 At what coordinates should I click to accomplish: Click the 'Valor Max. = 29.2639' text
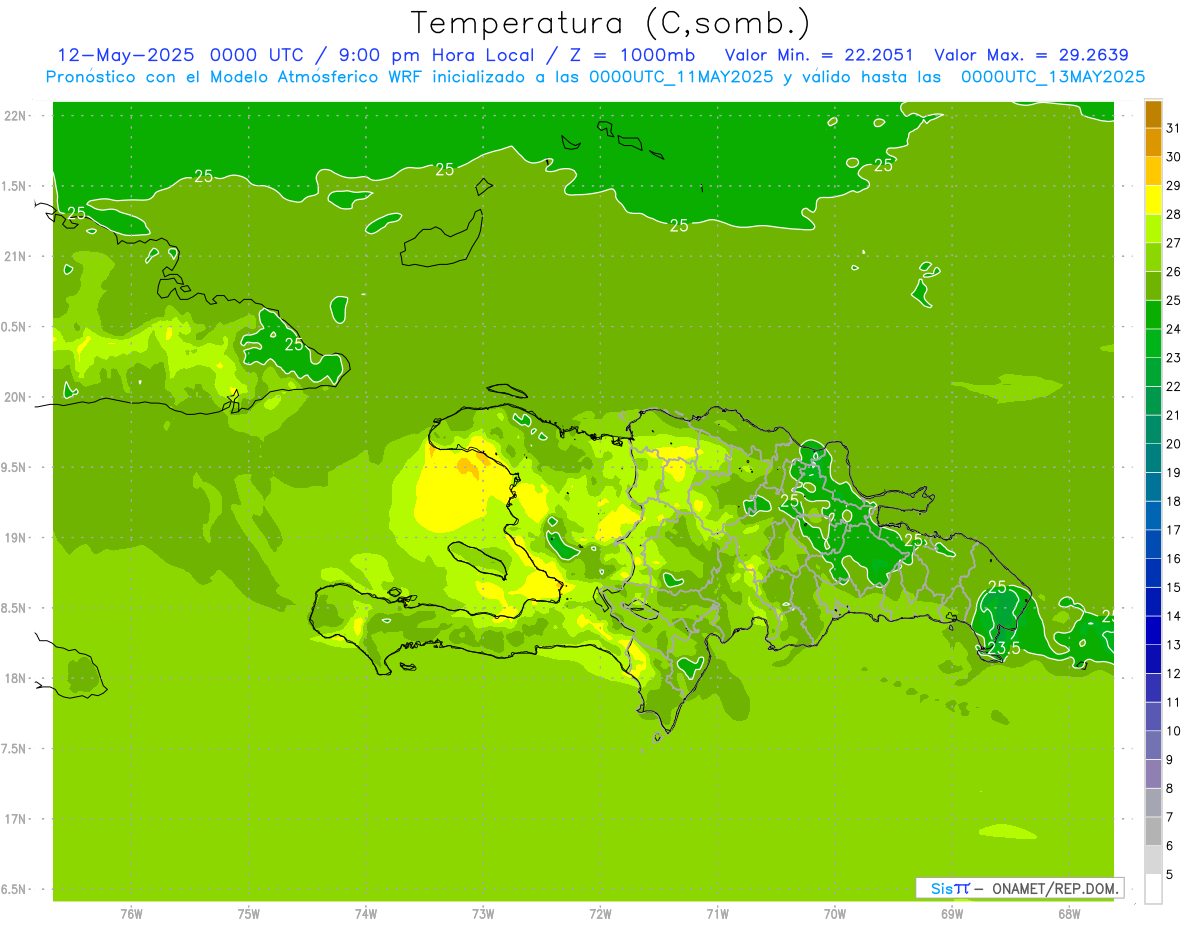[1031, 55]
